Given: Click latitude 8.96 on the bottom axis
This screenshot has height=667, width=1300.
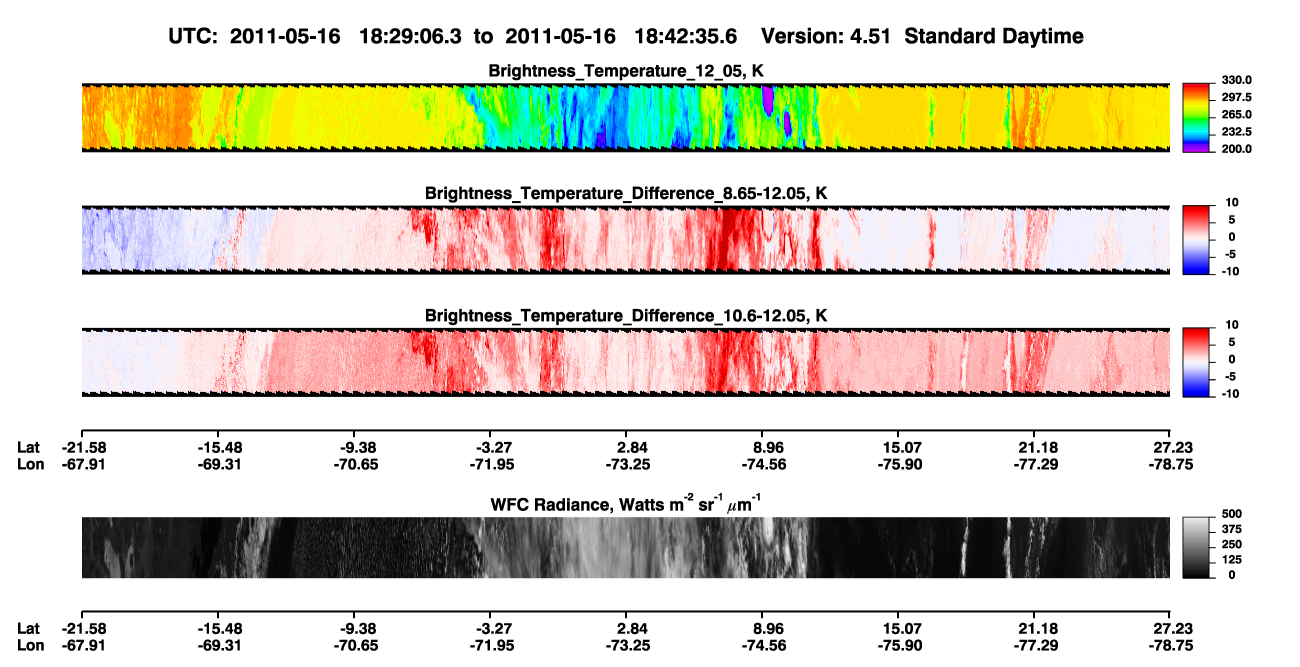Looking at the screenshot, I should pyautogui.click(x=770, y=629).
